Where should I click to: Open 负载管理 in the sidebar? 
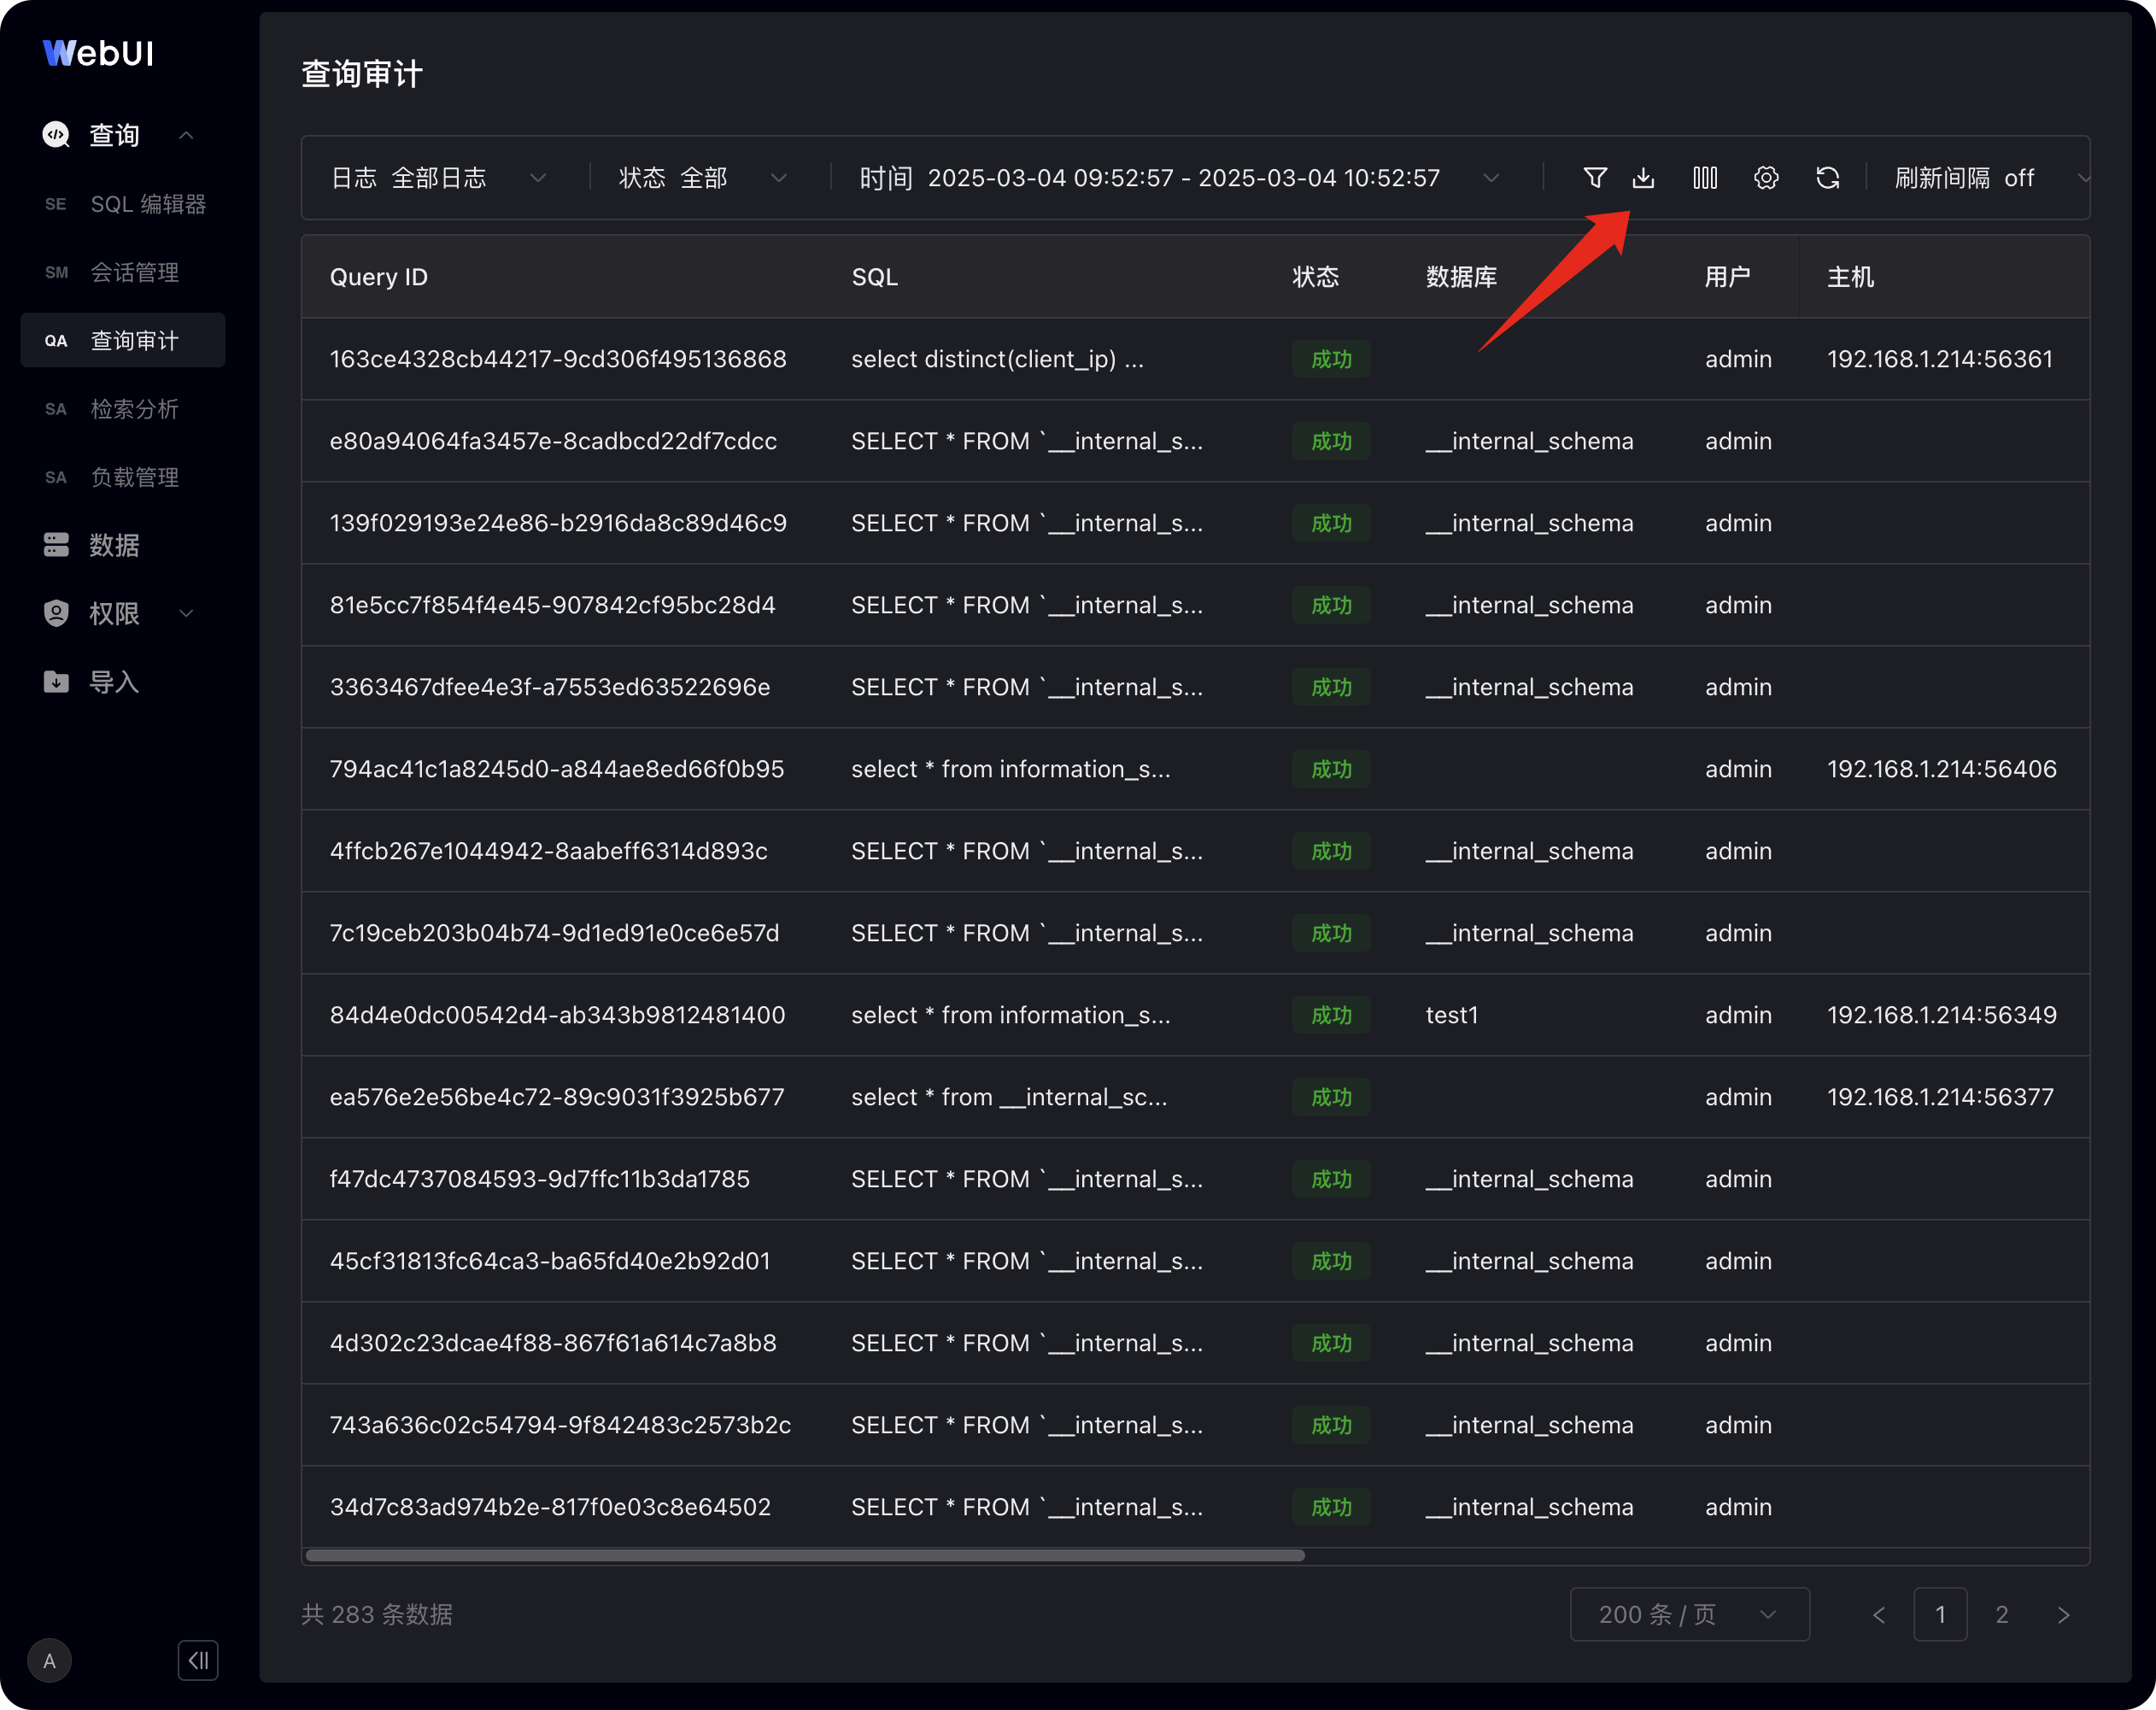click(123, 476)
